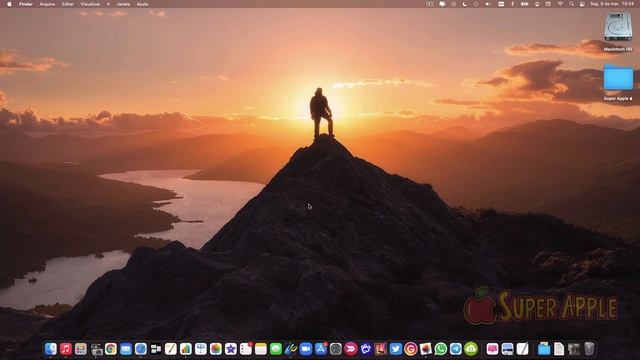Open Keynote presentation app in Dock
The height and width of the screenshot is (360, 640).
[201, 349]
